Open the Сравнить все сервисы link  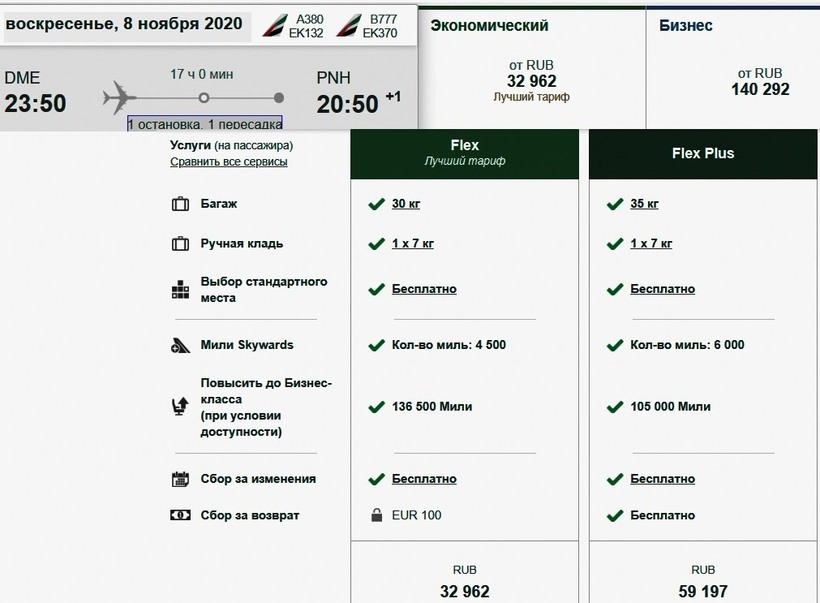(x=228, y=161)
